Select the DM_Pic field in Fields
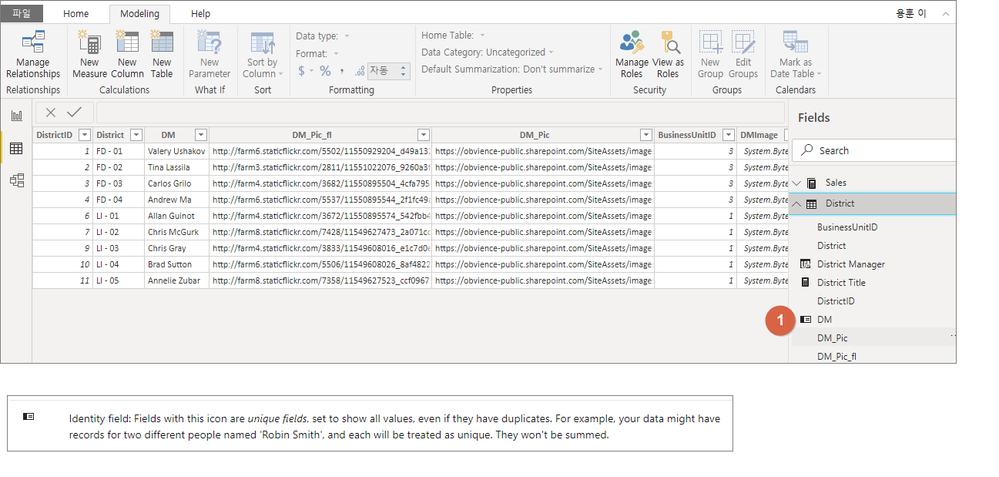 click(832, 338)
